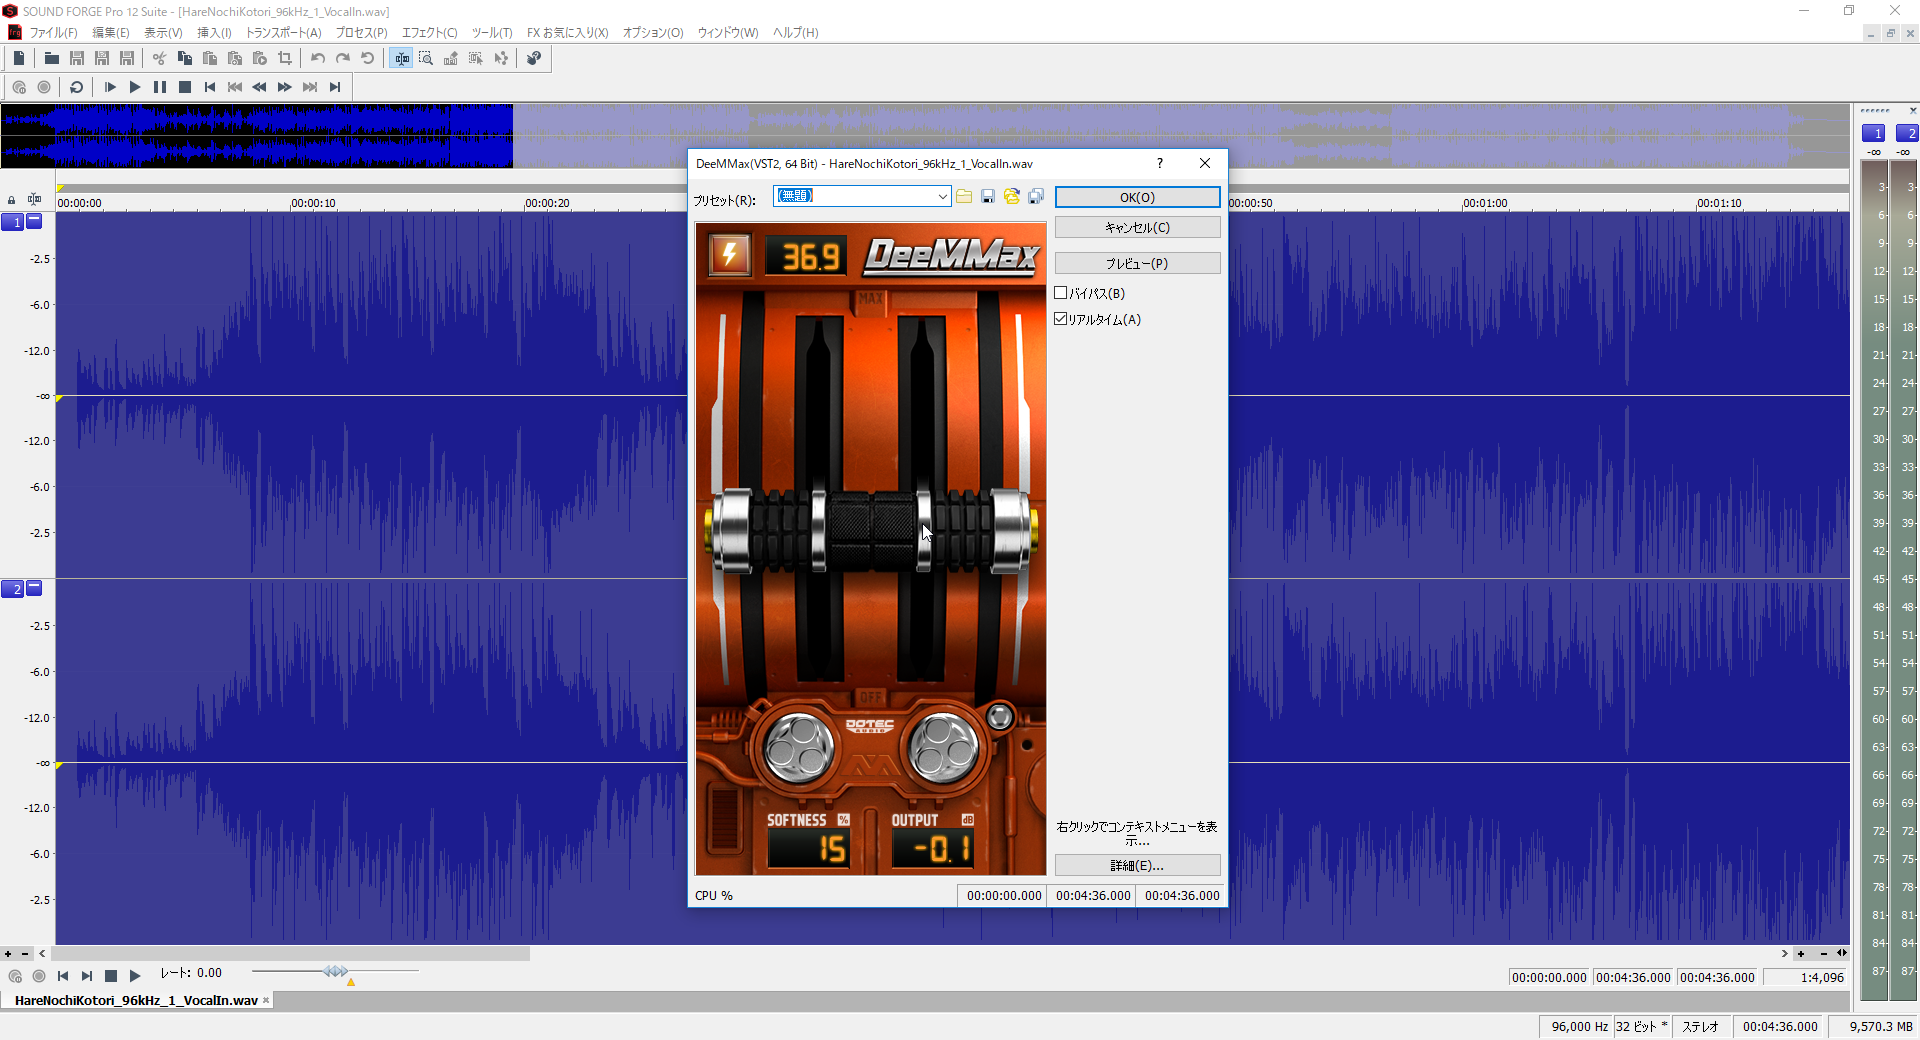Toggle channel 1 number button in waveform
1920x1040 pixels.
[13, 222]
